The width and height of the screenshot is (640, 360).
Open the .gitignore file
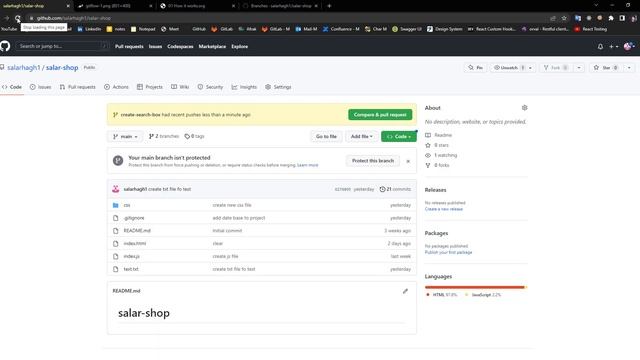click(x=134, y=218)
